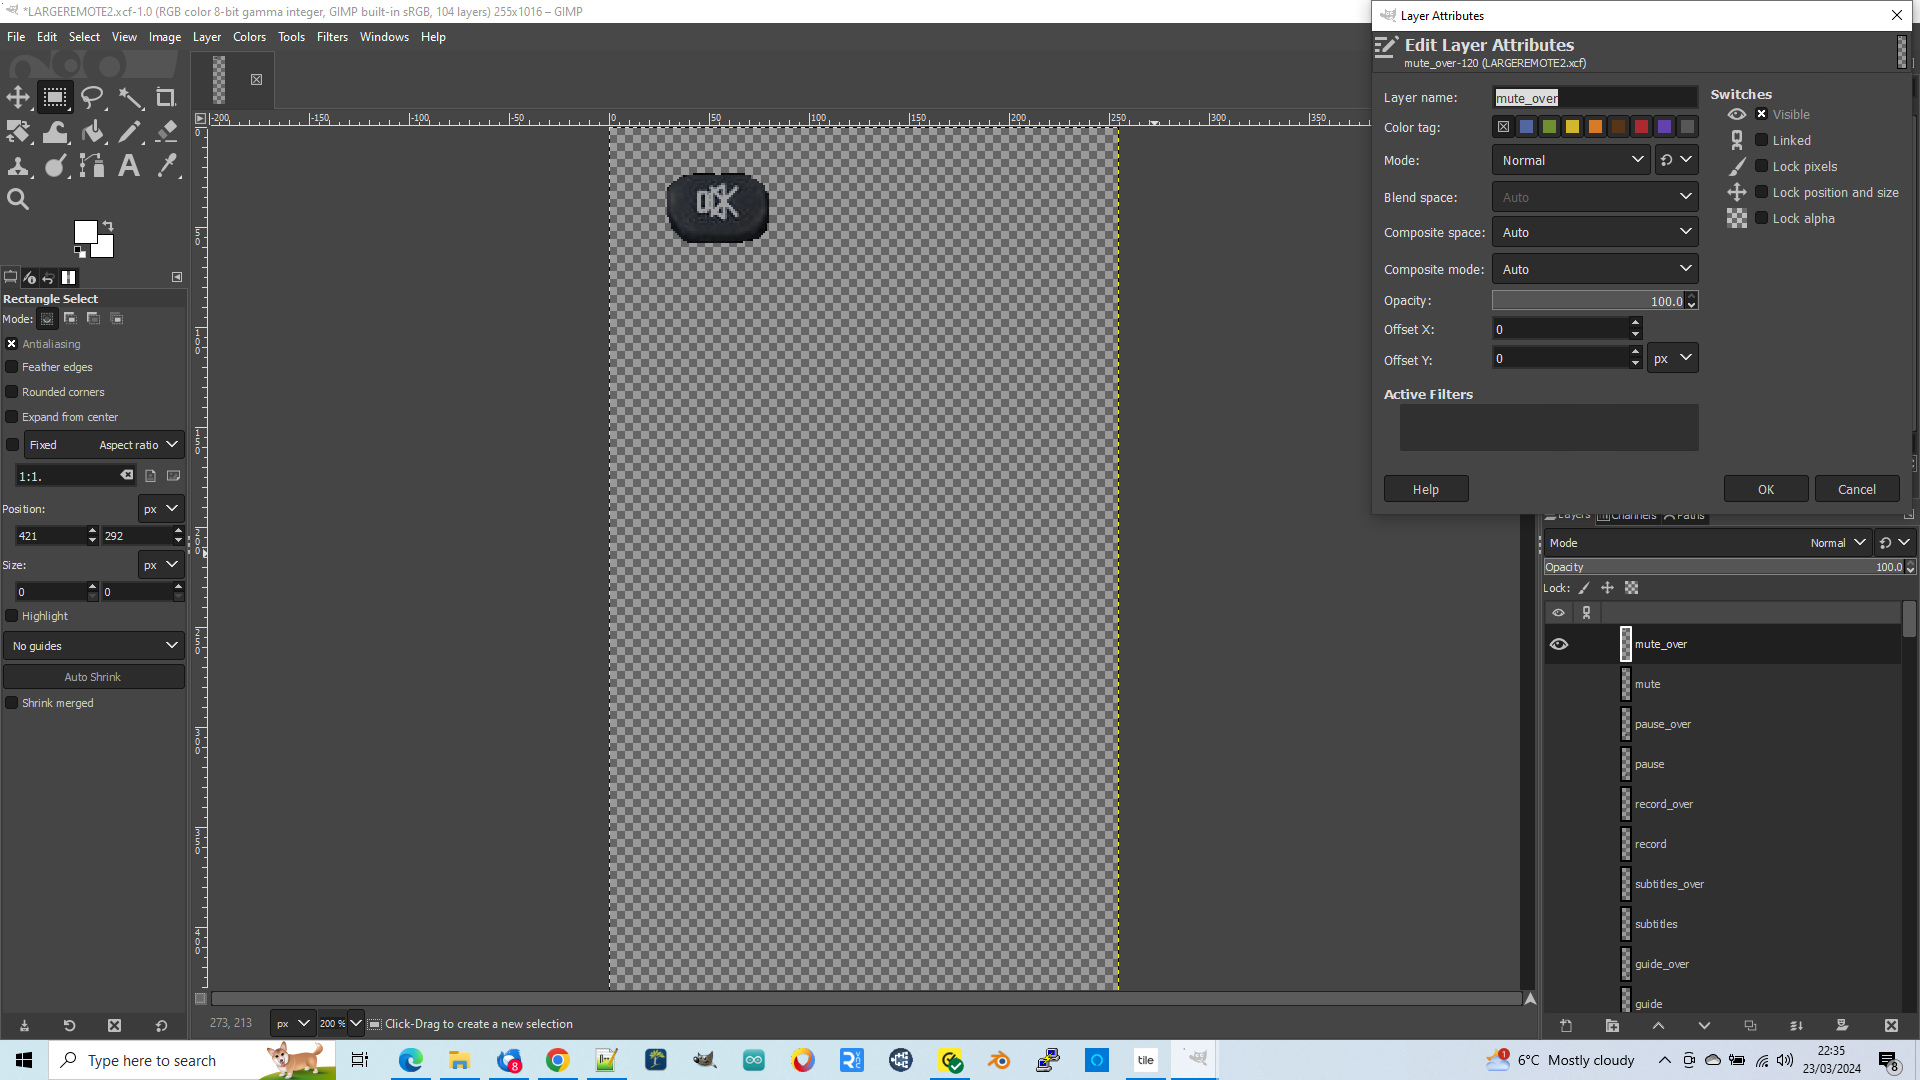Select the Crop tool
This screenshot has width=1920, height=1080.
pyautogui.click(x=166, y=97)
